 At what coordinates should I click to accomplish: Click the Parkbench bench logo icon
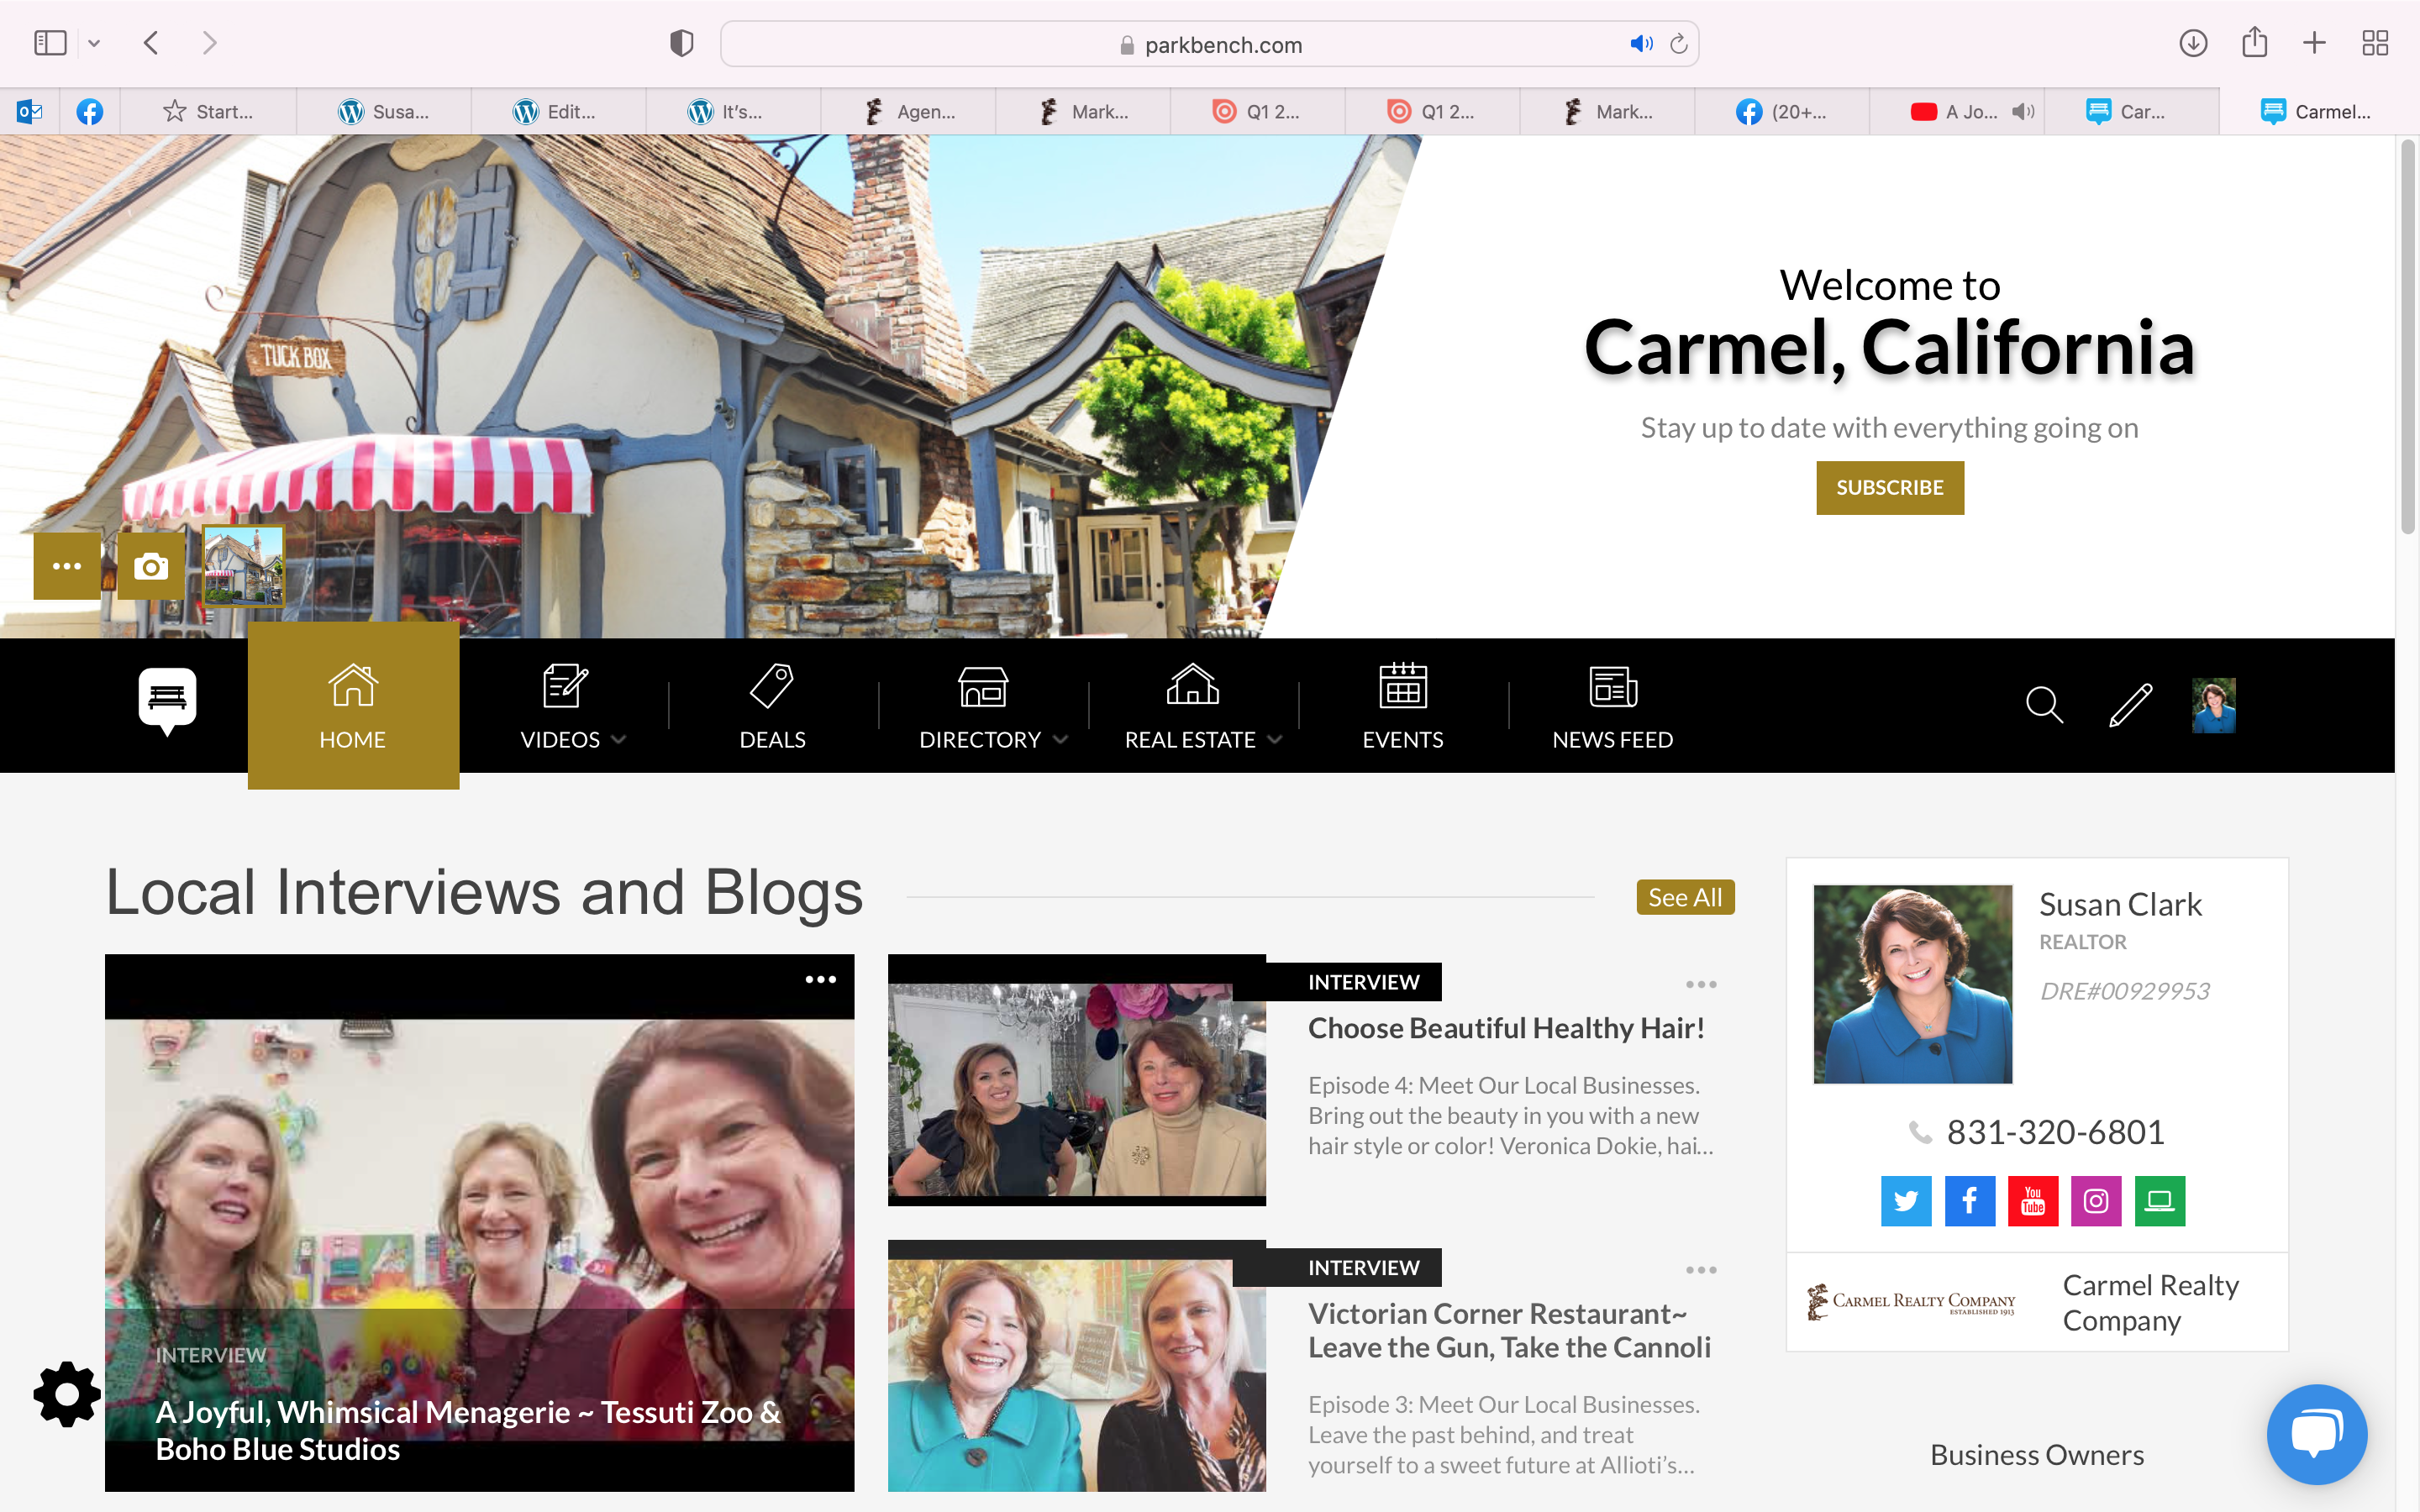tap(167, 701)
